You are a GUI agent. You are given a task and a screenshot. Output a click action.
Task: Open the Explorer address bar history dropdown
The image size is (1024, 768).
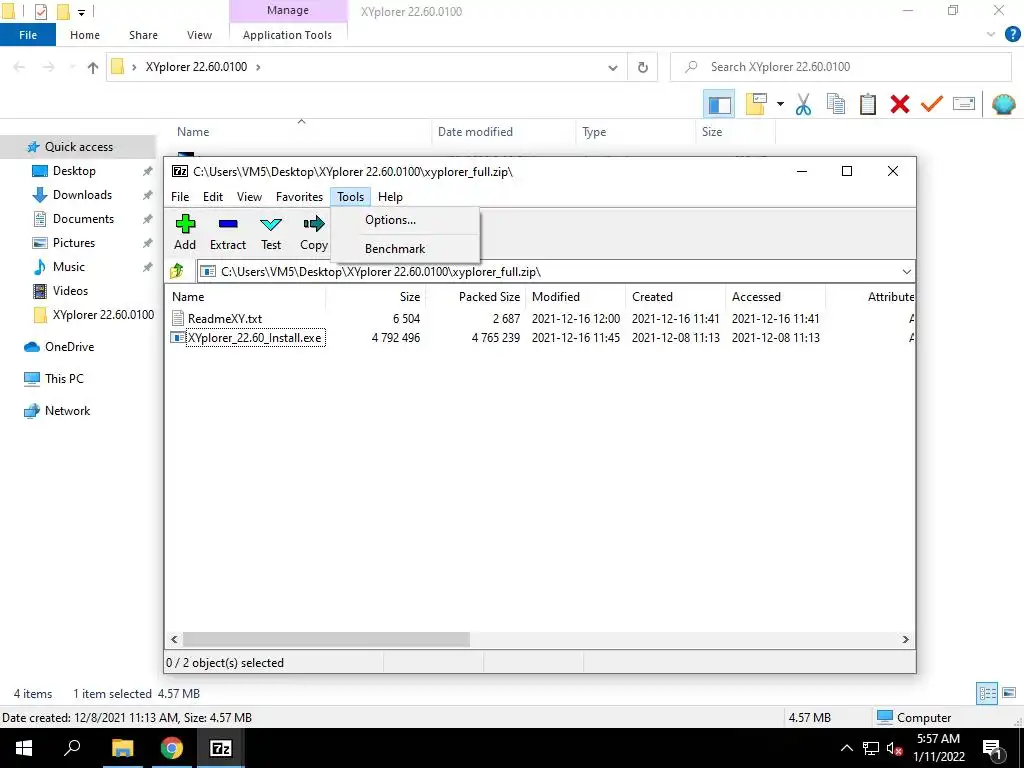(613, 67)
